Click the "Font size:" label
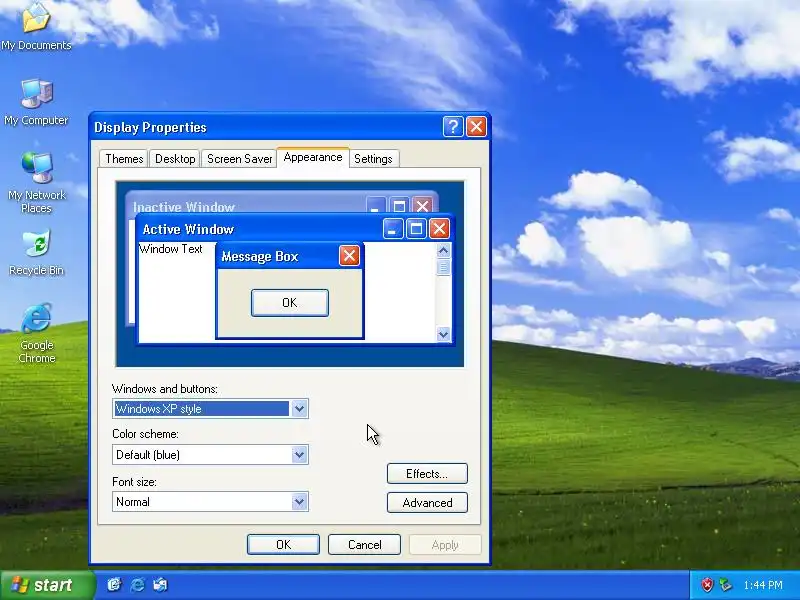Image resolution: width=800 pixels, height=600 pixels. [134, 482]
